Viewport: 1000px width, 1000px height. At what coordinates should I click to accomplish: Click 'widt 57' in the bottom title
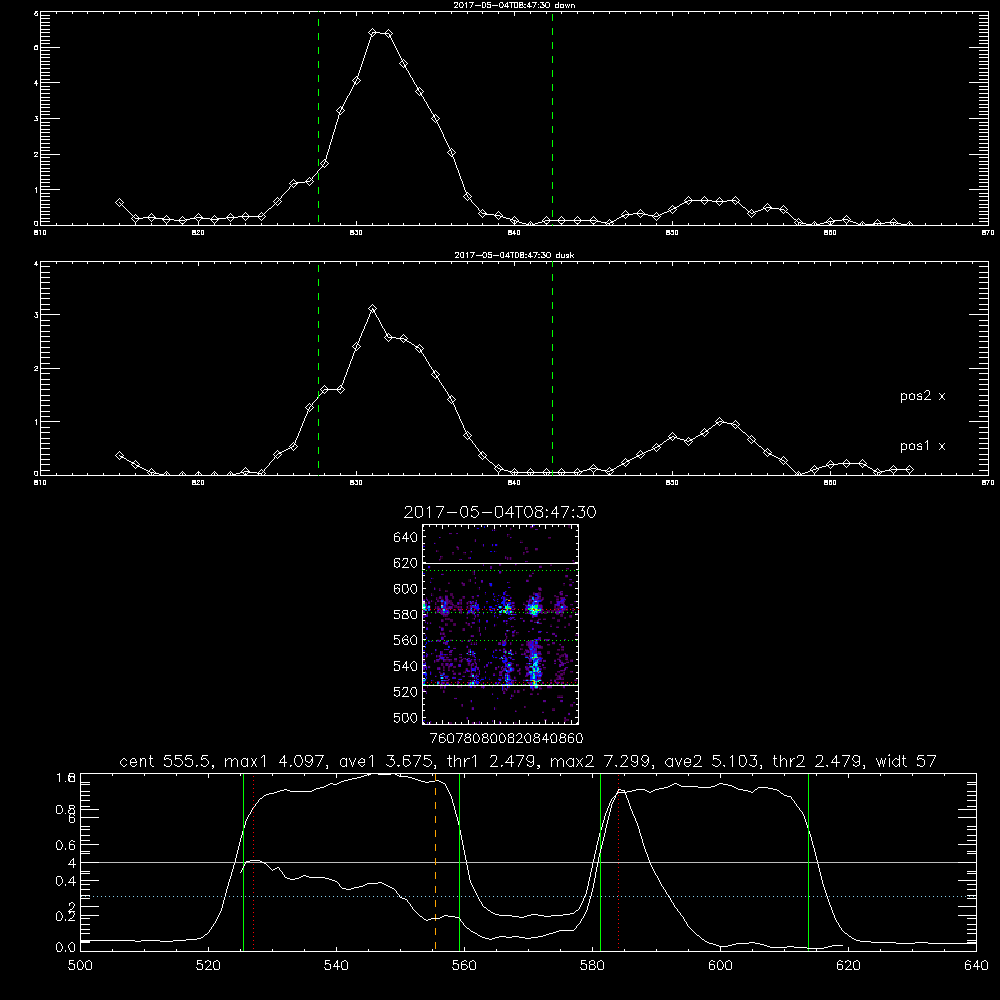[906, 761]
